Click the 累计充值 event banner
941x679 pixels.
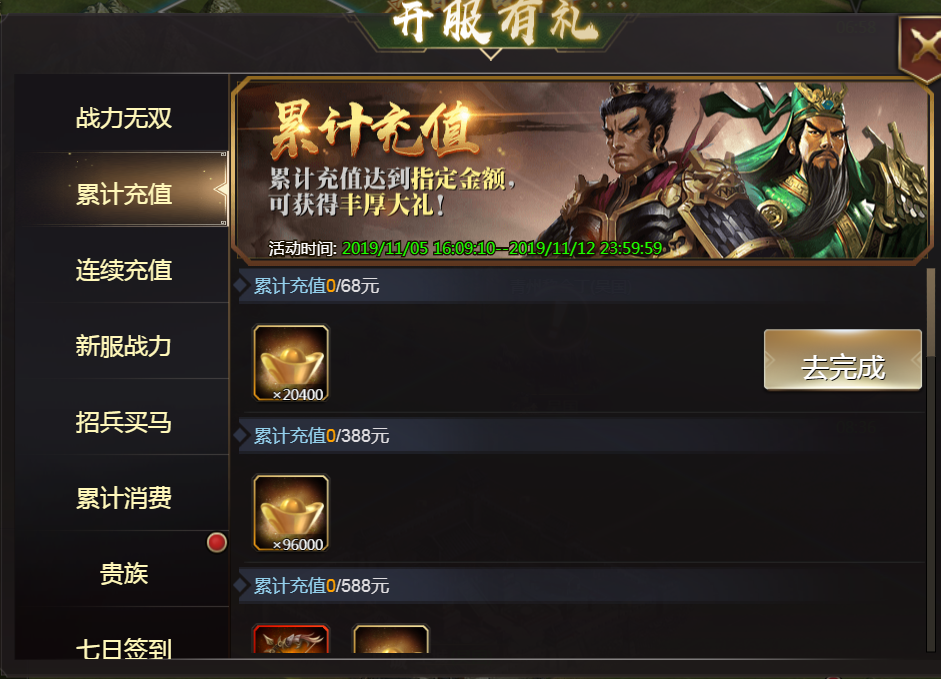(582, 171)
